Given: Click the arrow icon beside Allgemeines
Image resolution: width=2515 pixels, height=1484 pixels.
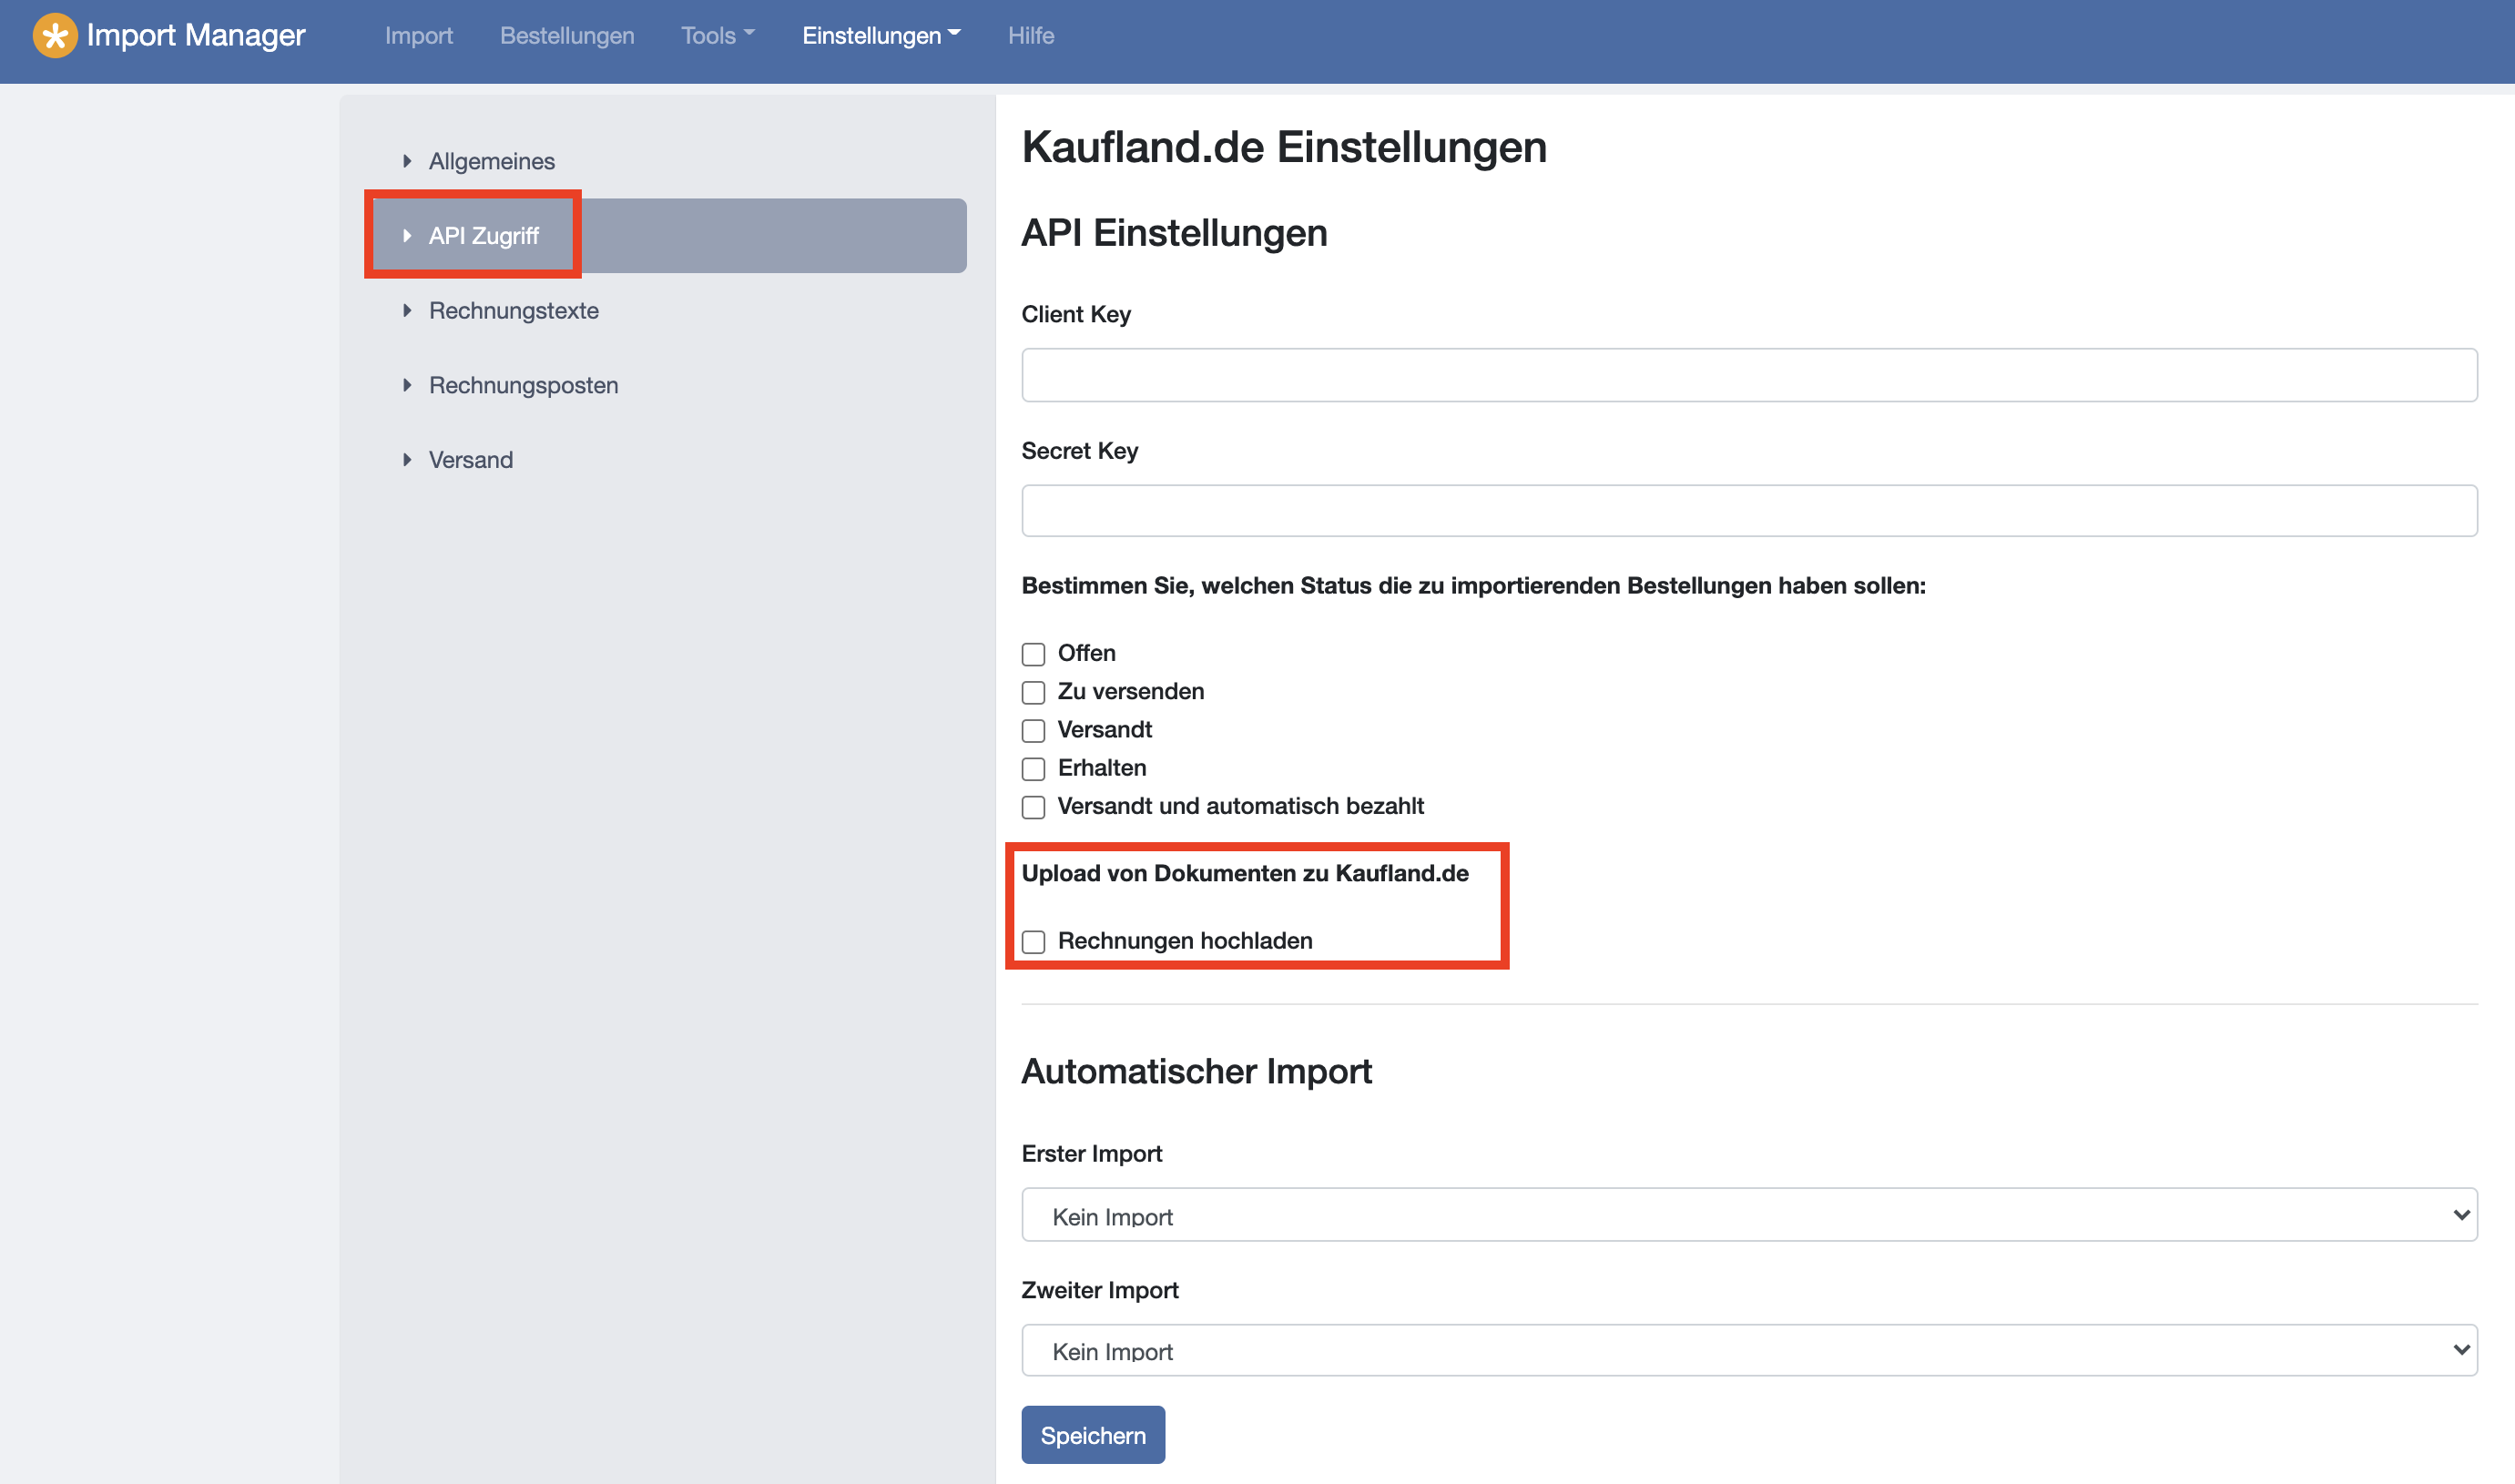Looking at the screenshot, I should pos(407,161).
